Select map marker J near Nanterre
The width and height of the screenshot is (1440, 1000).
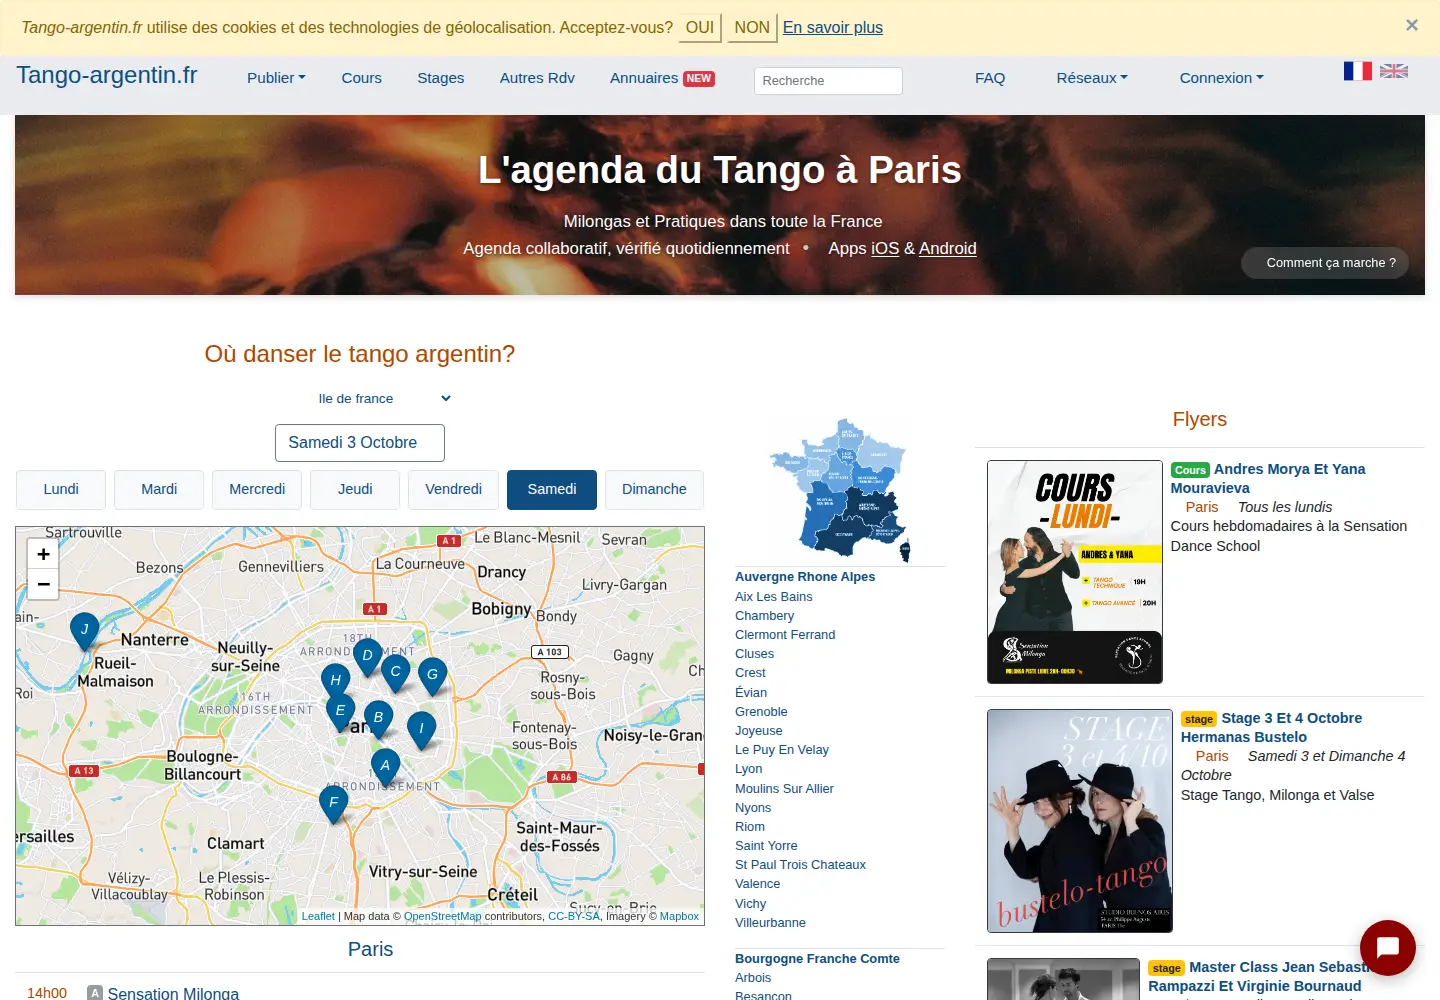click(85, 630)
